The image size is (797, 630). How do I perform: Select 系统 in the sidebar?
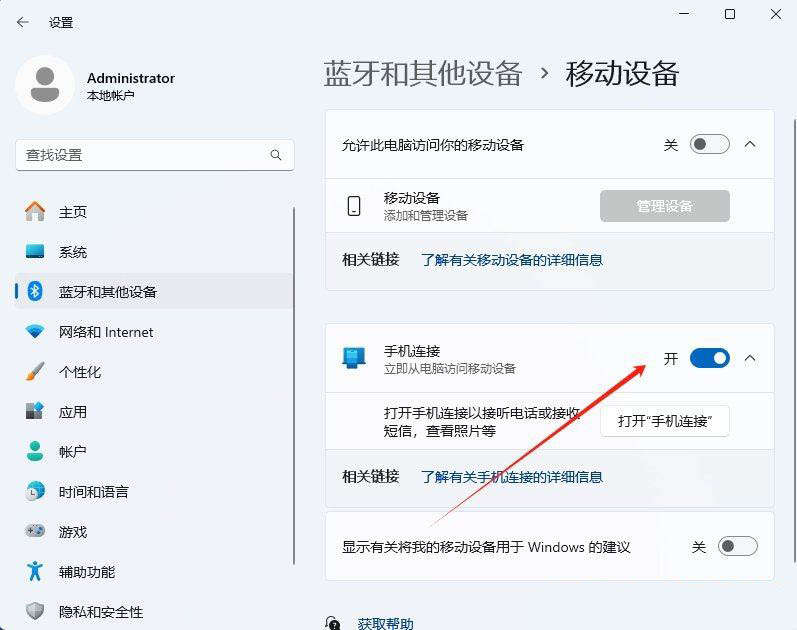(x=73, y=252)
